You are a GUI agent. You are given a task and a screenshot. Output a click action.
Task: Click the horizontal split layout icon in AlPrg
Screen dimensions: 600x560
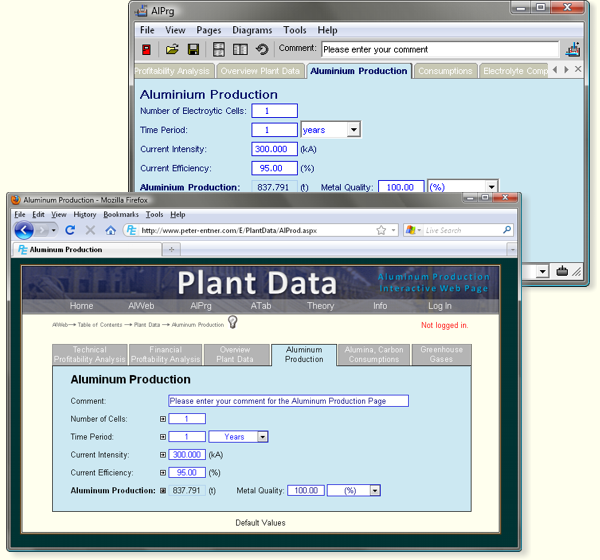[x=218, y=49]
